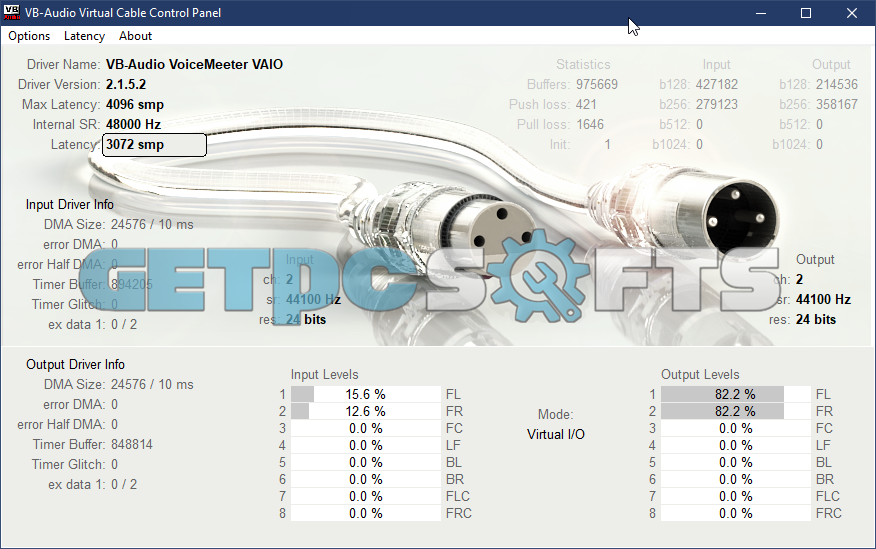Screen dimensions: 876x549
Task: Click the VB-Audio app icon in title bar
Action: [x=11, y=12]
